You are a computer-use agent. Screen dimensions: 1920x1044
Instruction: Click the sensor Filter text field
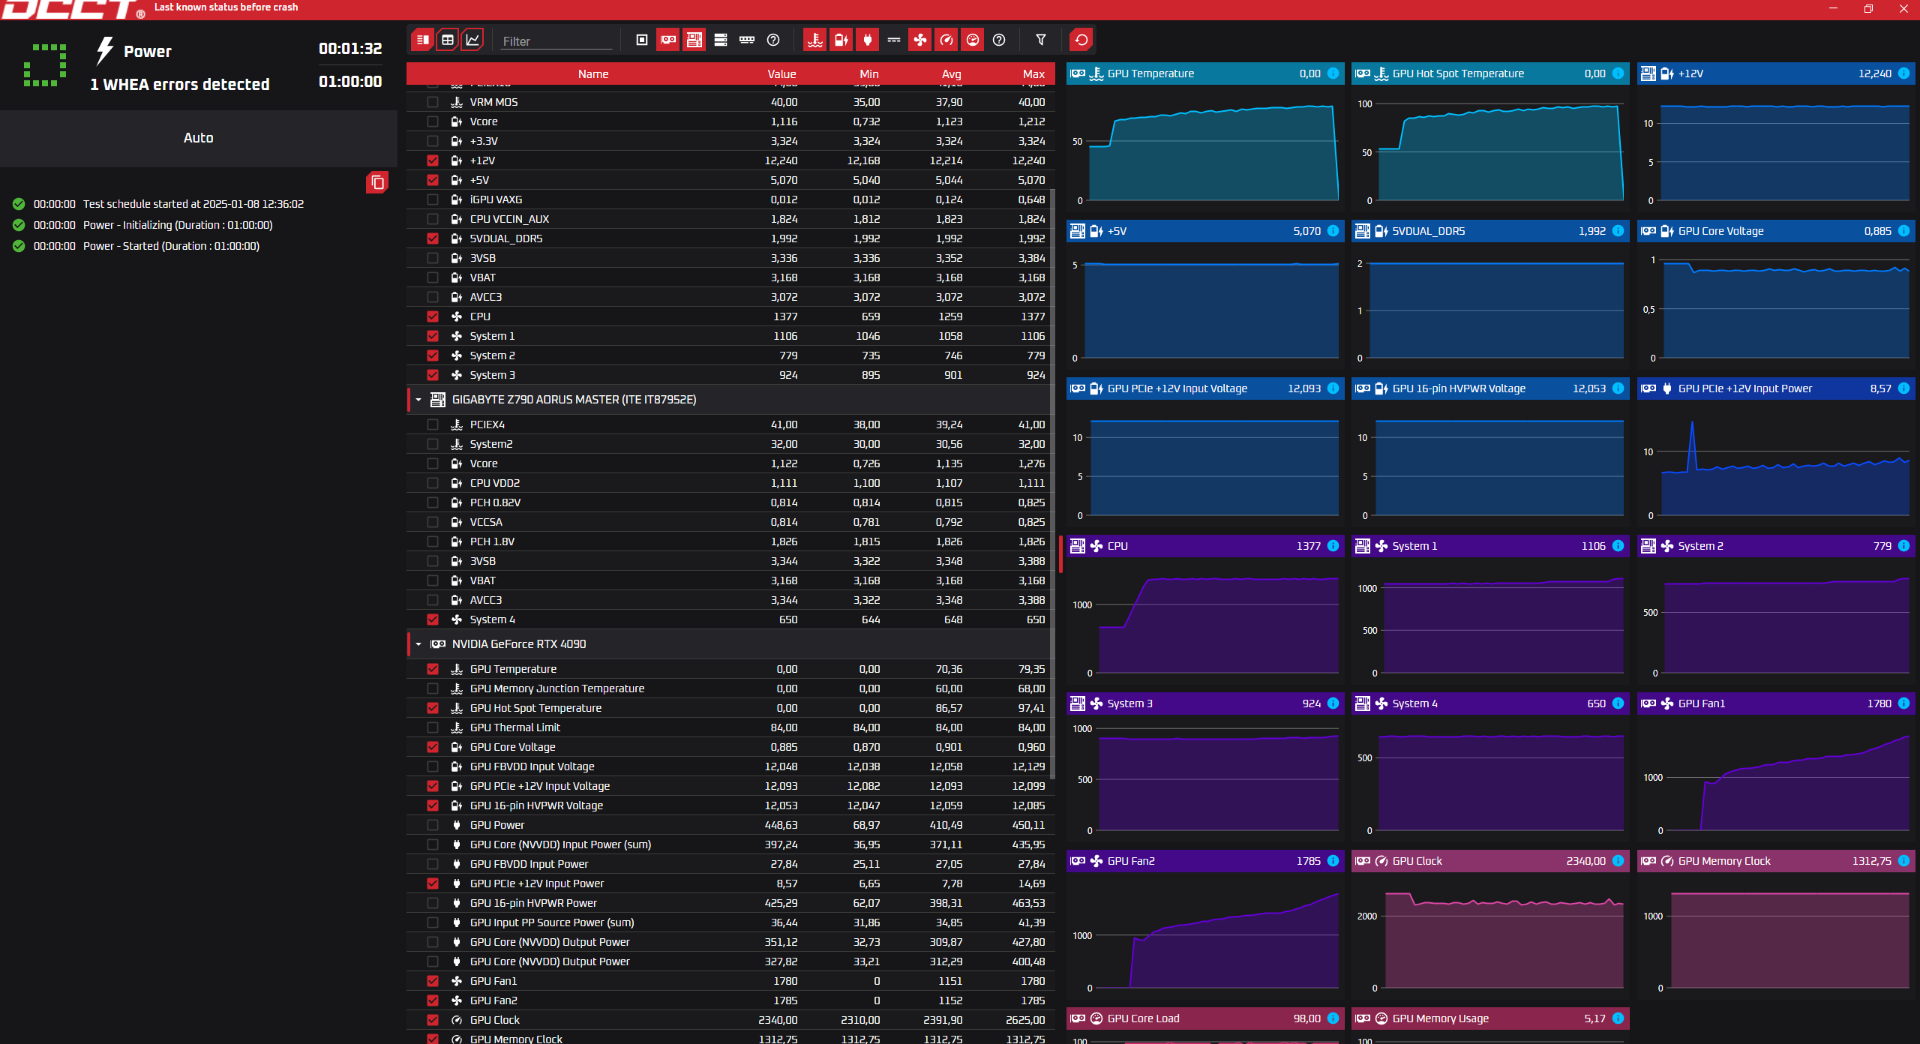click(556, 41)
